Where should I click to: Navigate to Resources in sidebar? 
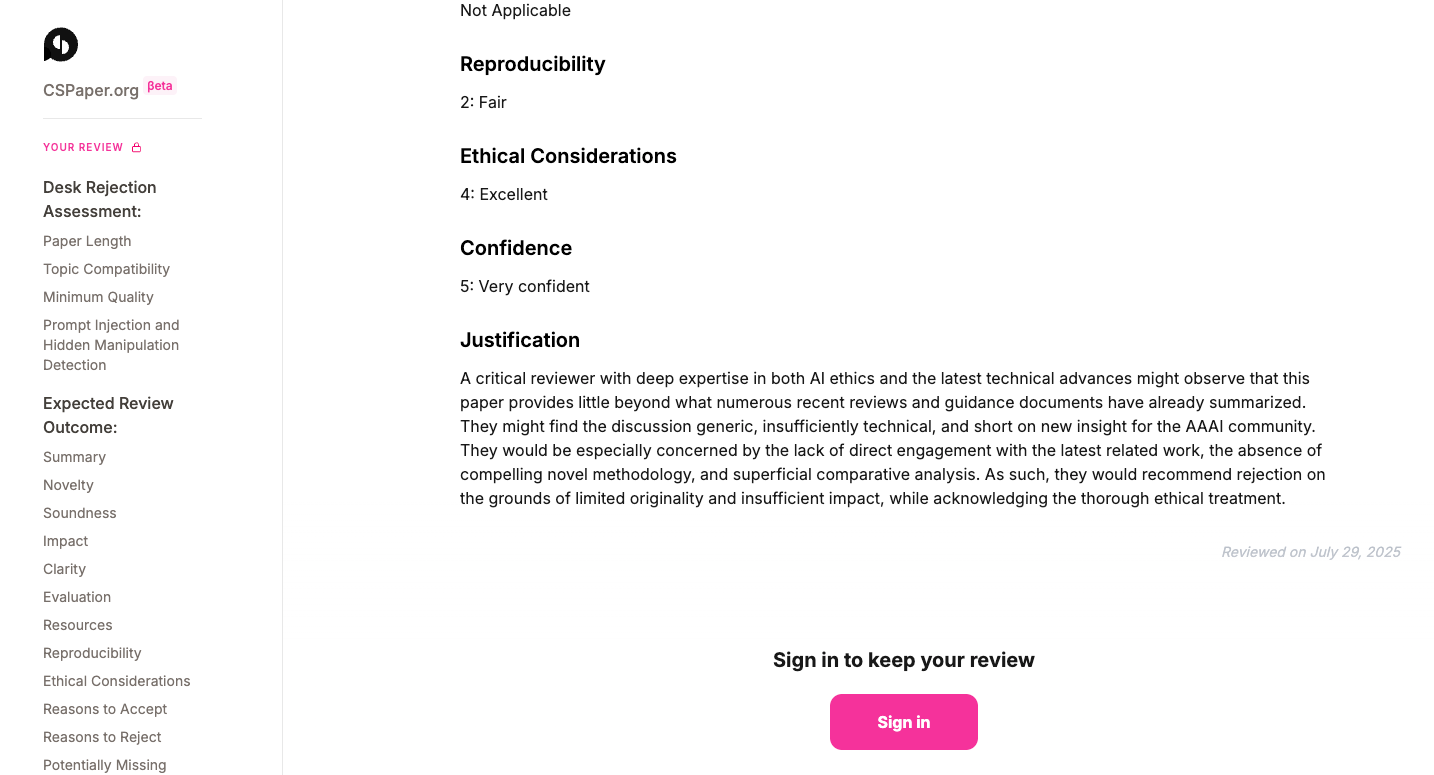point(77,625)
